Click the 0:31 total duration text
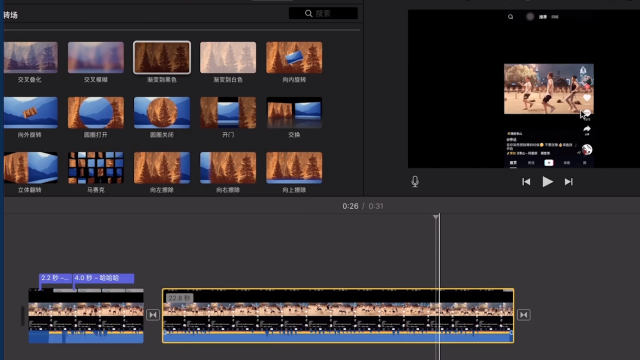The height and width of the screenshot is (360, 640). coord(376,206)
